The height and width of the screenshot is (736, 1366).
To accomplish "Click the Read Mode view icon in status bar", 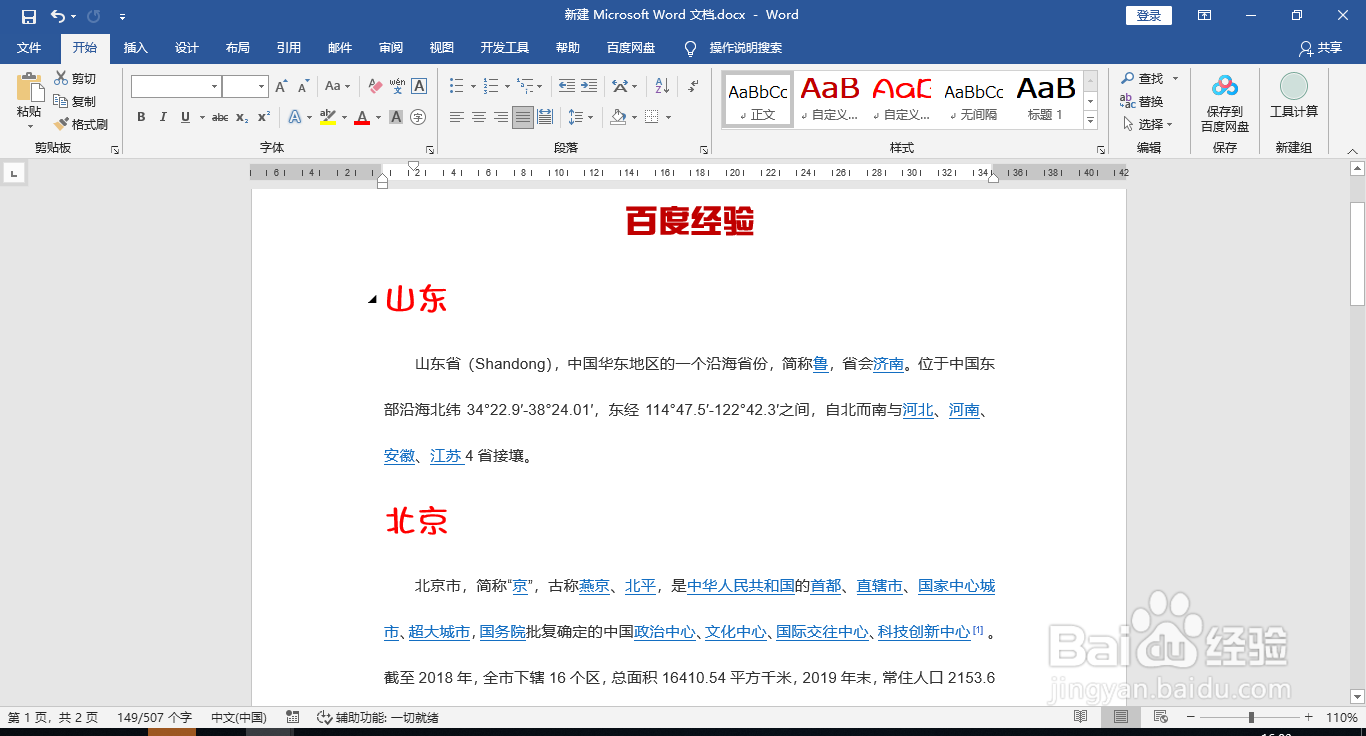I will [1080, 717].
